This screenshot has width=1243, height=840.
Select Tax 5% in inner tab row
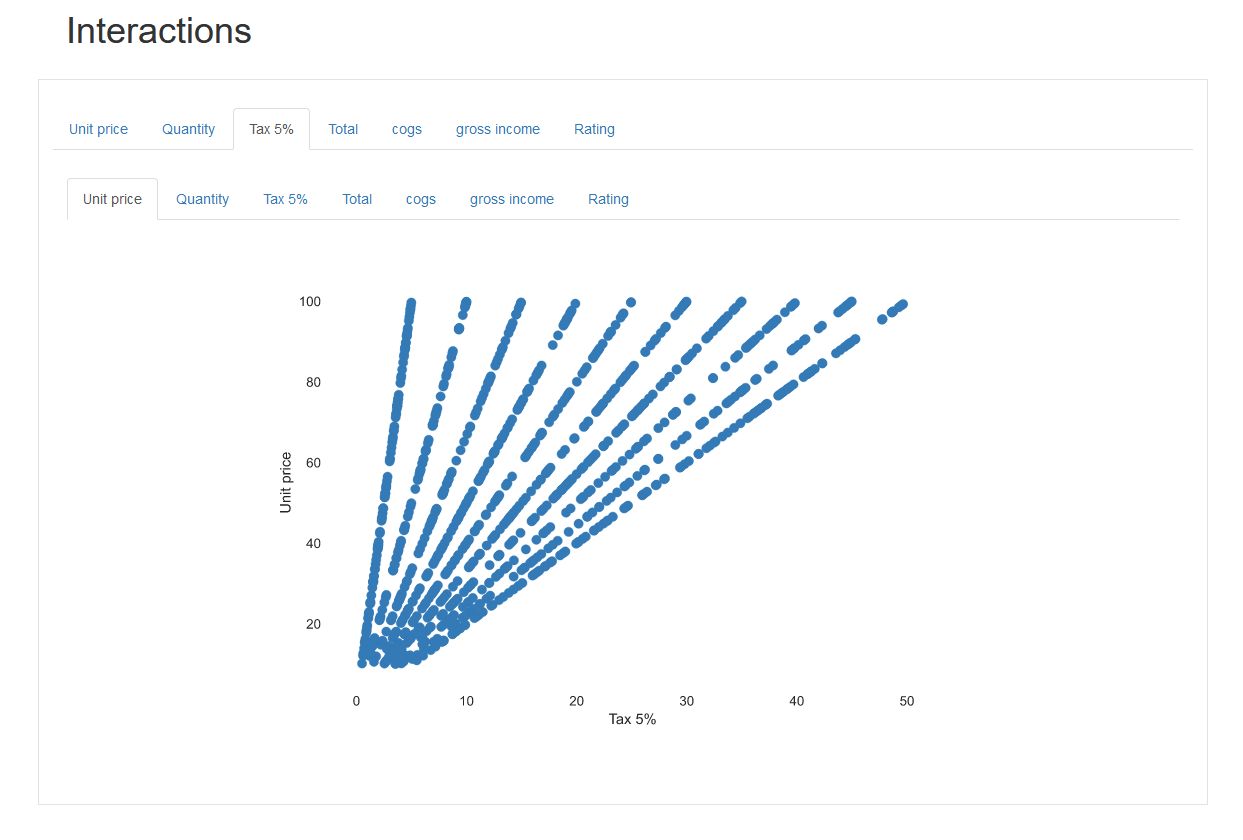285,199
